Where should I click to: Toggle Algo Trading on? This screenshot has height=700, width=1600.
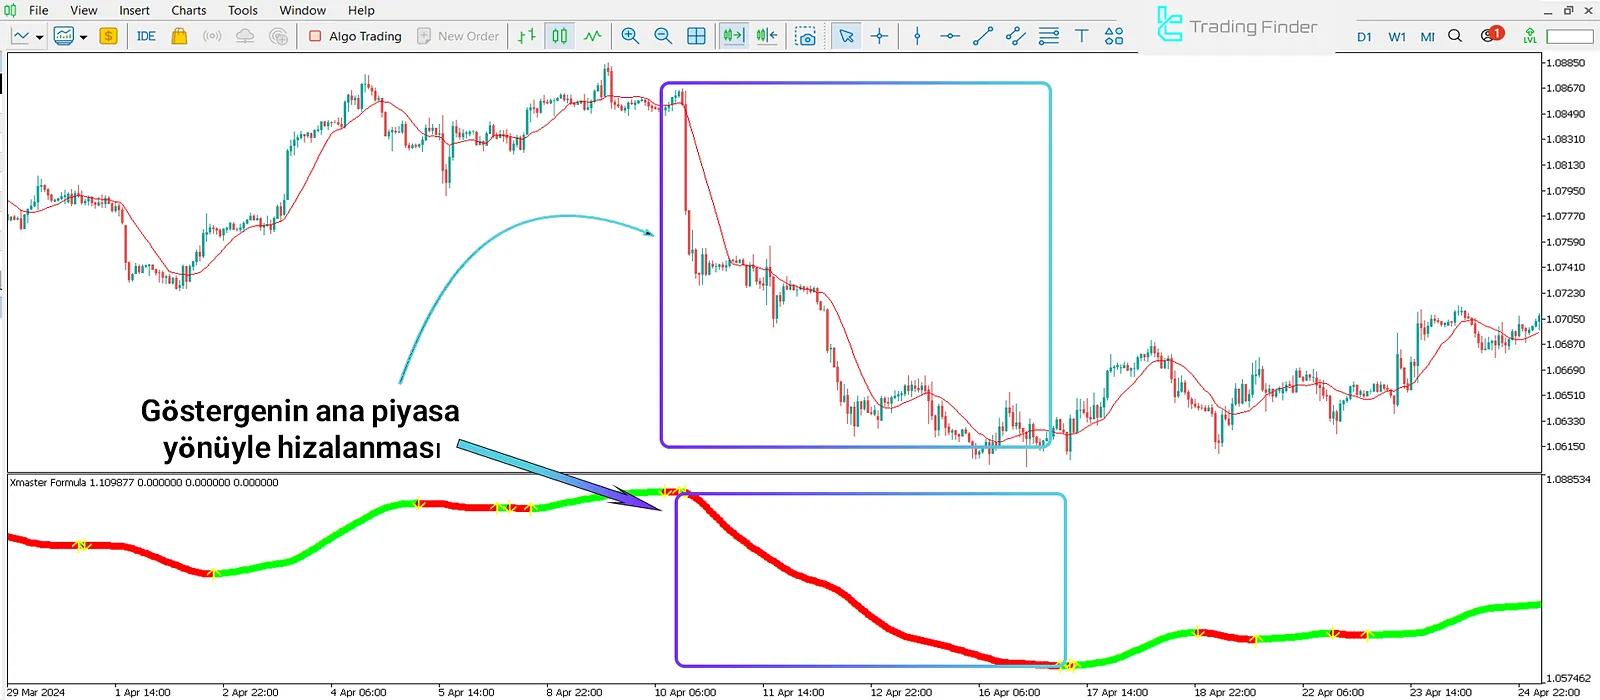[x=355, y=36]
